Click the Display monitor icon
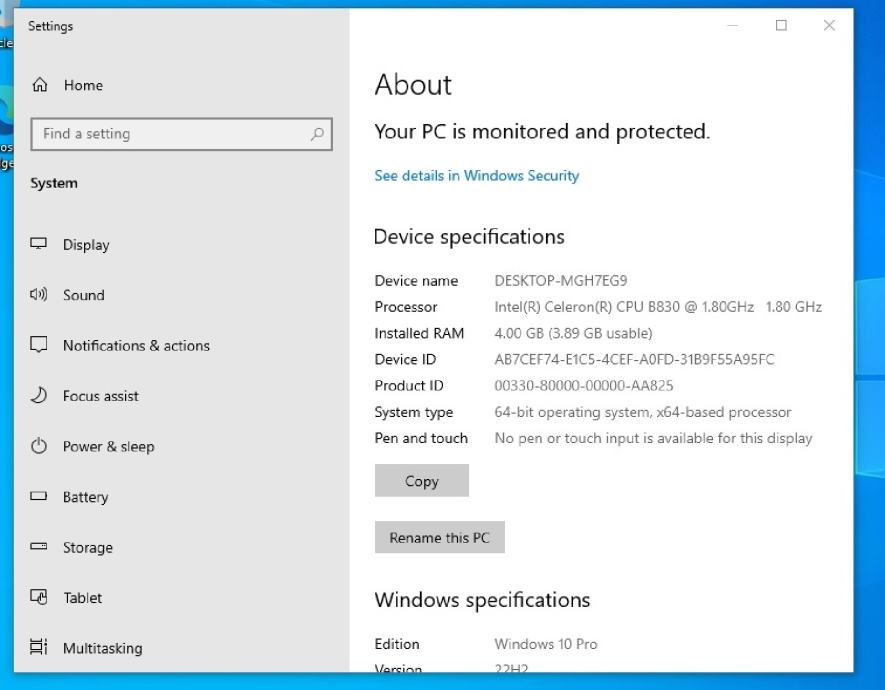 click(x=40, y=244)
